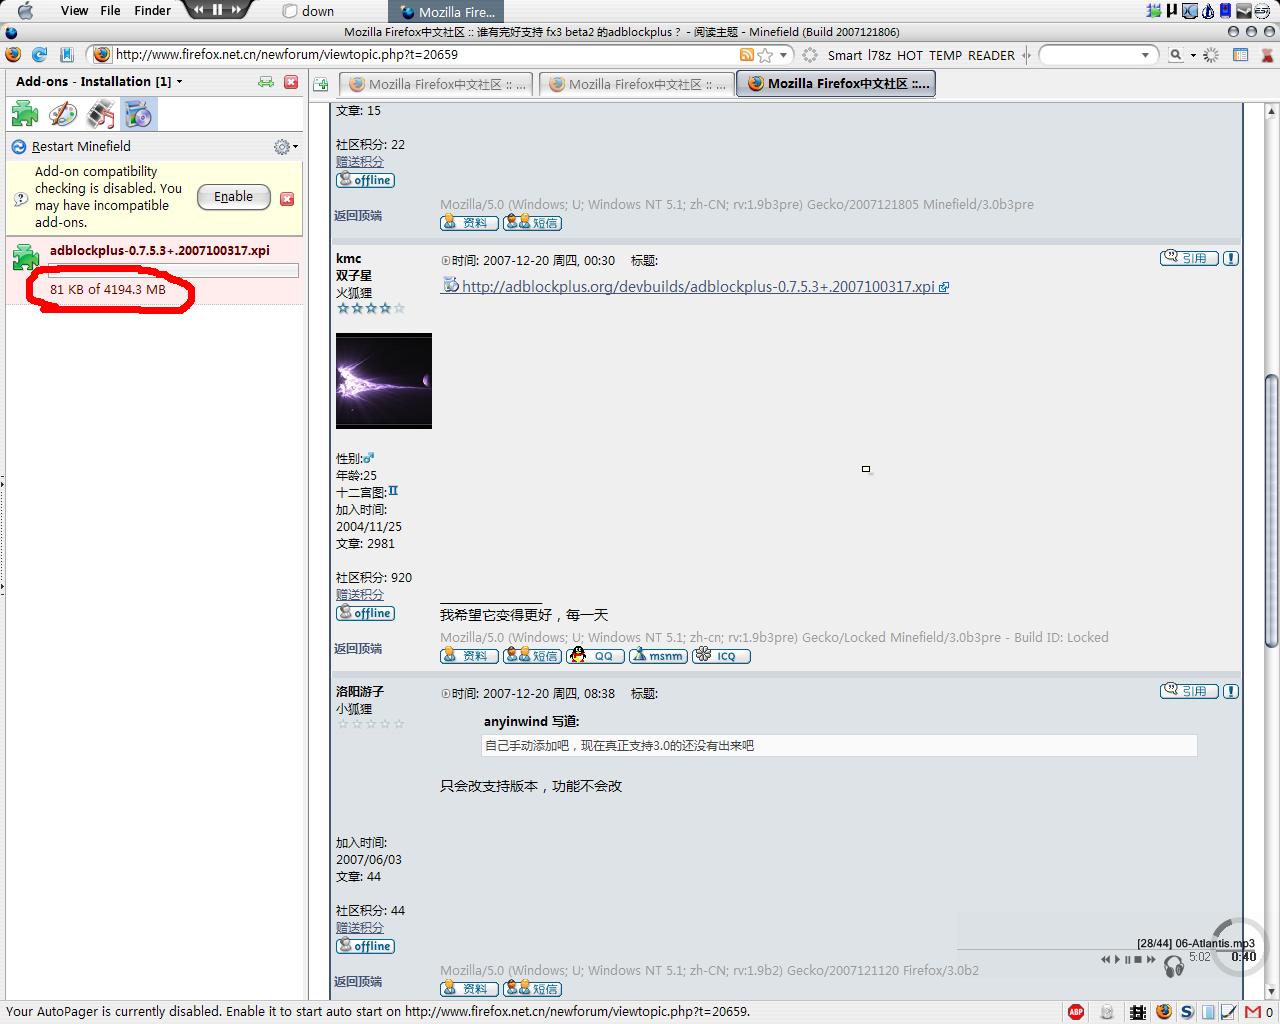Click the ABP Adblock Plus status icon
1280x1024 pixels.
tap(1076, 1012)
